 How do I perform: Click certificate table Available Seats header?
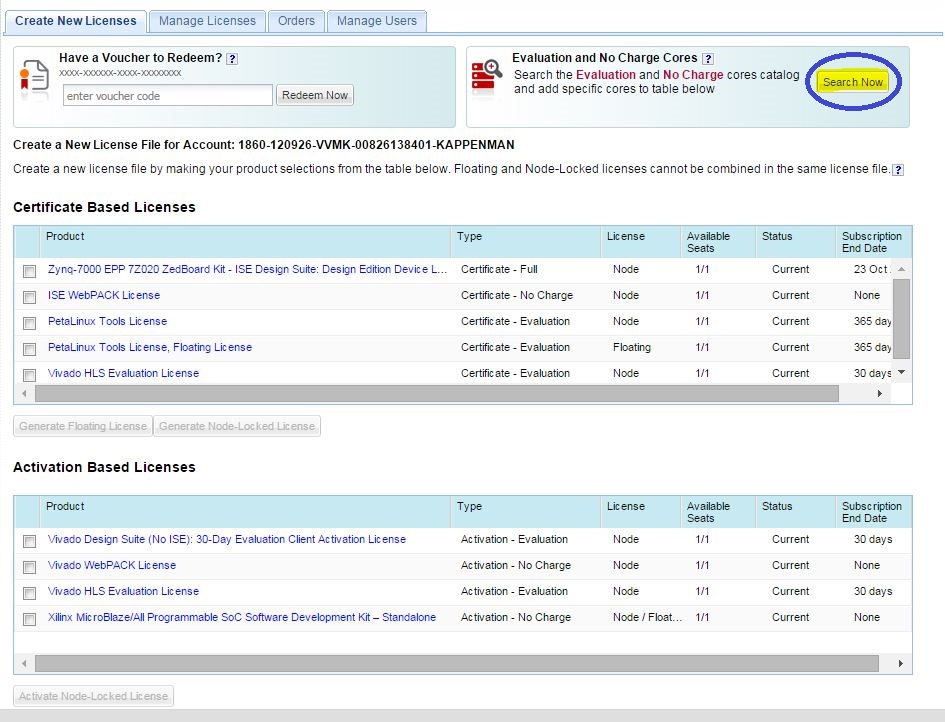pos(718,242)
